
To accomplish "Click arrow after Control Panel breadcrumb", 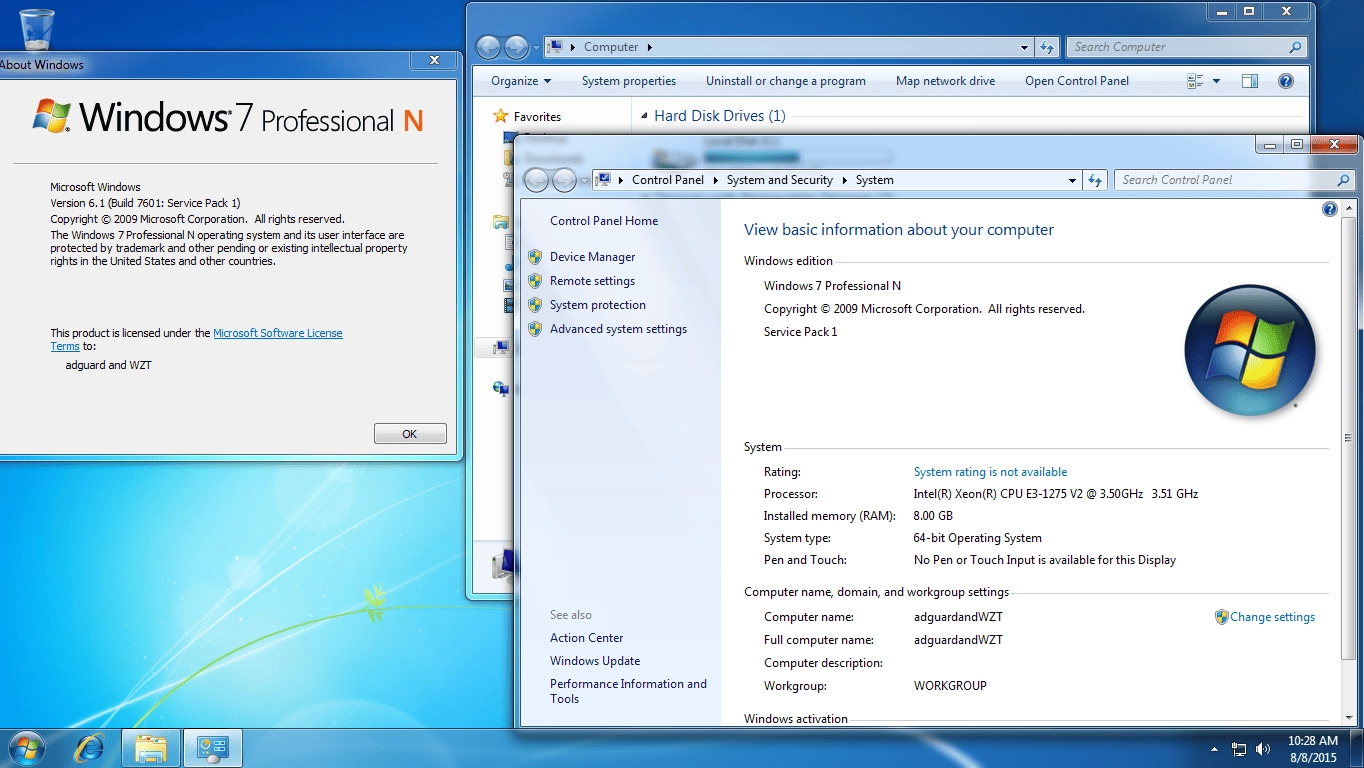I will tap(715, 180).
